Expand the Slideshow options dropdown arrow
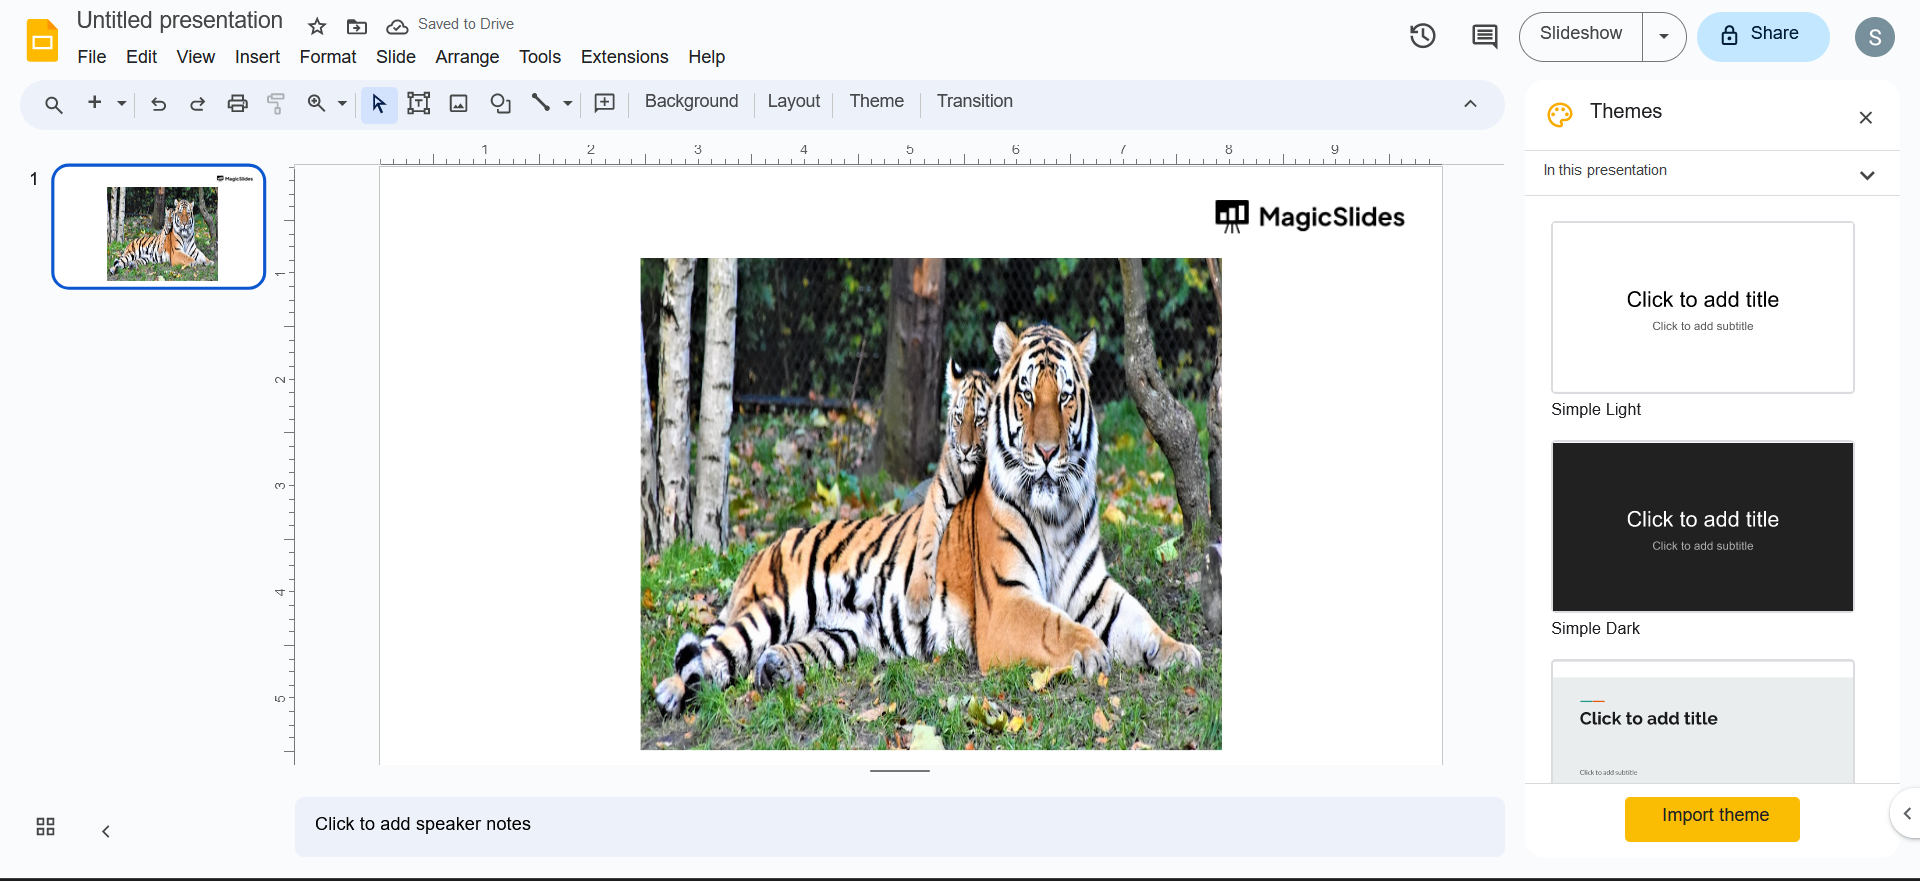Image resolution: width=1920 pixels, height=881 pixels. 1664,37
